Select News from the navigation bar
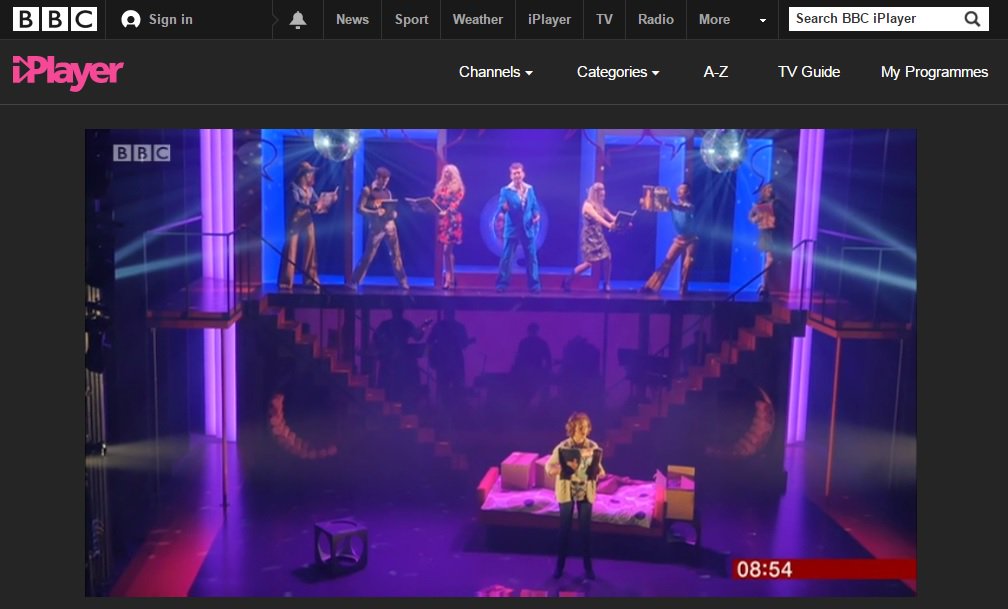The width and height of the screenshot is (1008, 609). (x=352, y=18)
